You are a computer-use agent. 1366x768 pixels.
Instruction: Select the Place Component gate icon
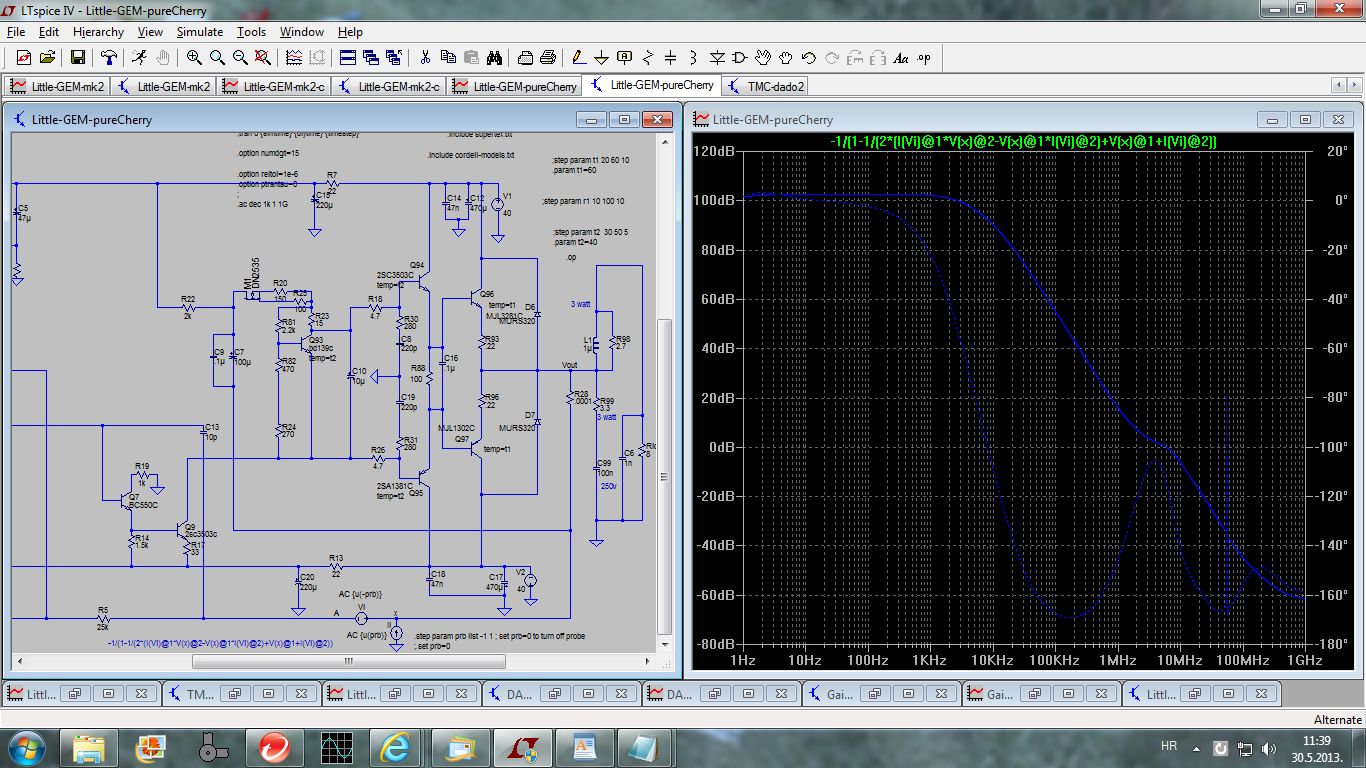click(740, 57)
